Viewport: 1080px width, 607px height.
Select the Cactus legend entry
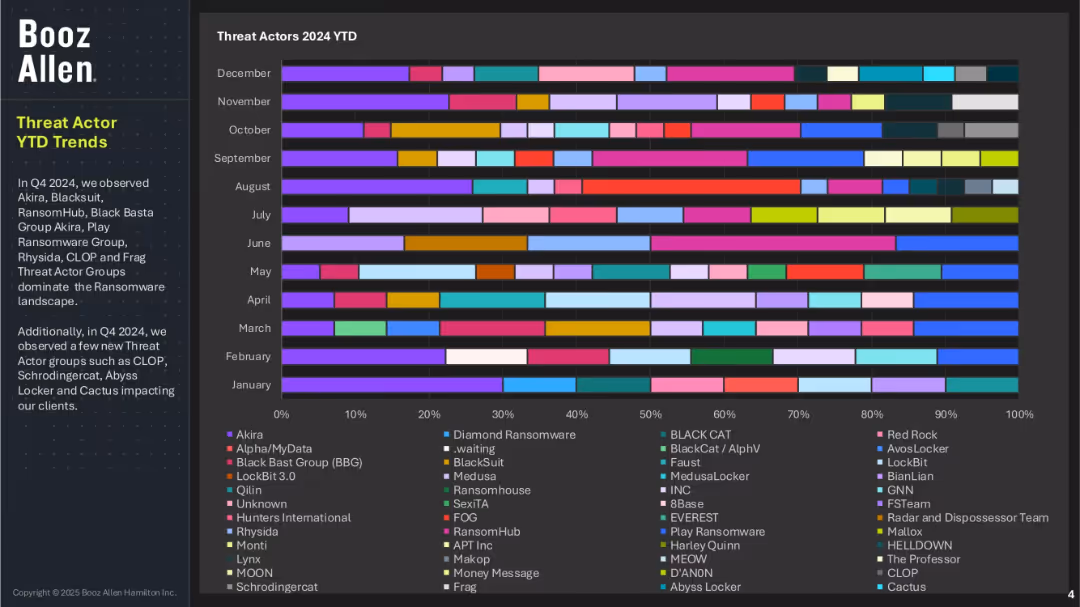coord(902,587)
